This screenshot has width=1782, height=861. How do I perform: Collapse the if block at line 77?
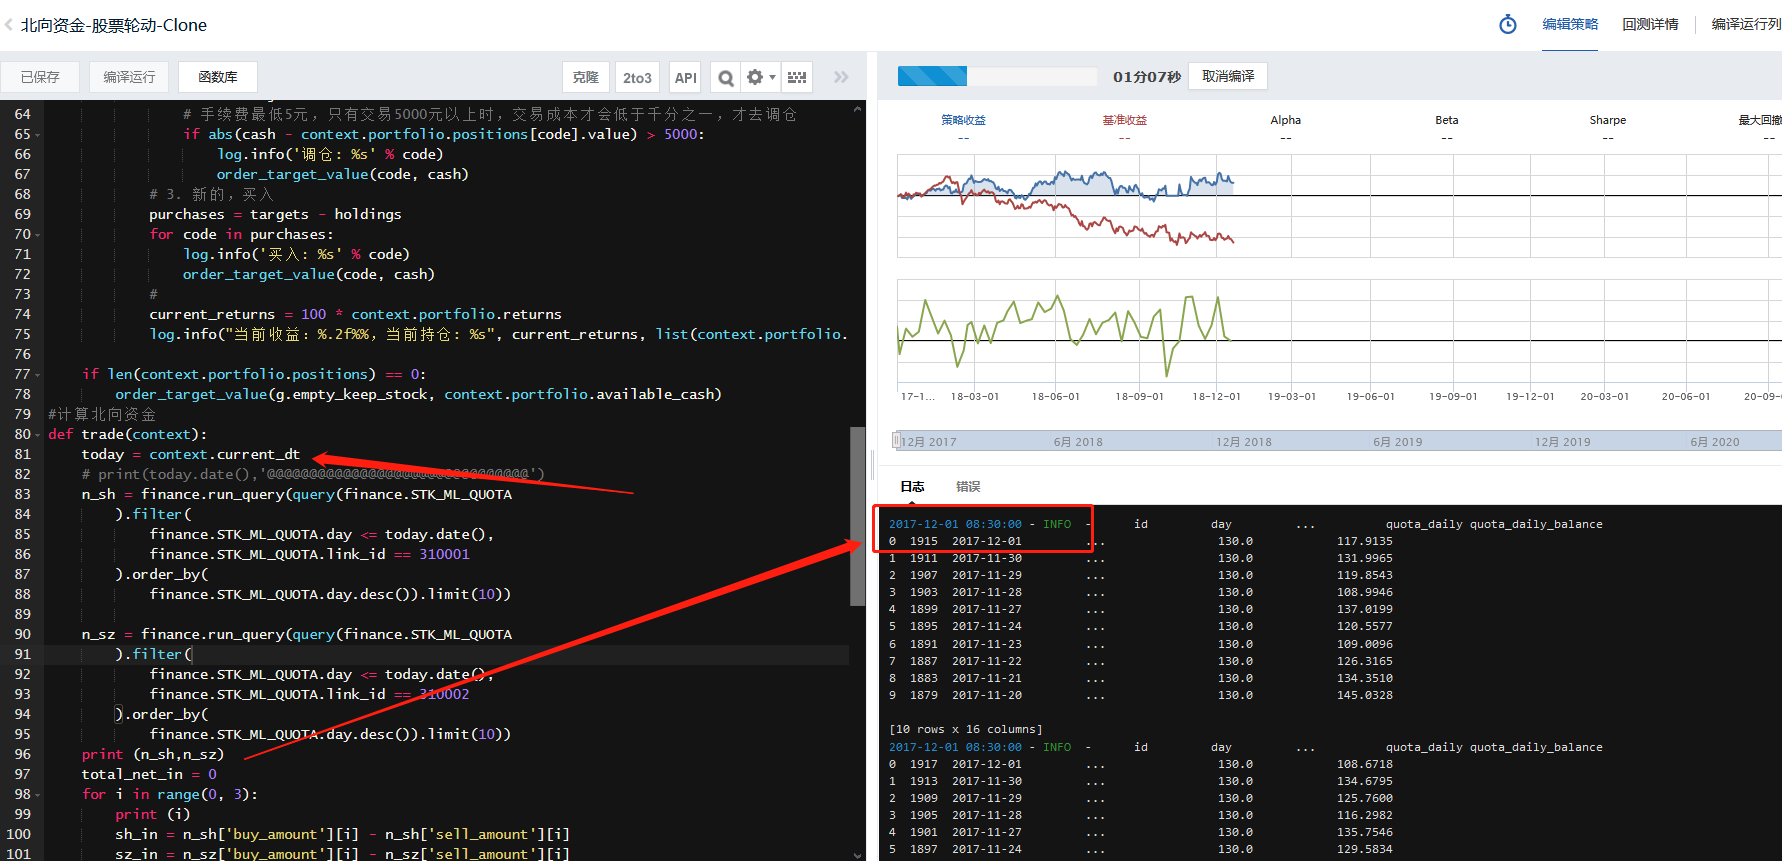[x=37, y=375]
